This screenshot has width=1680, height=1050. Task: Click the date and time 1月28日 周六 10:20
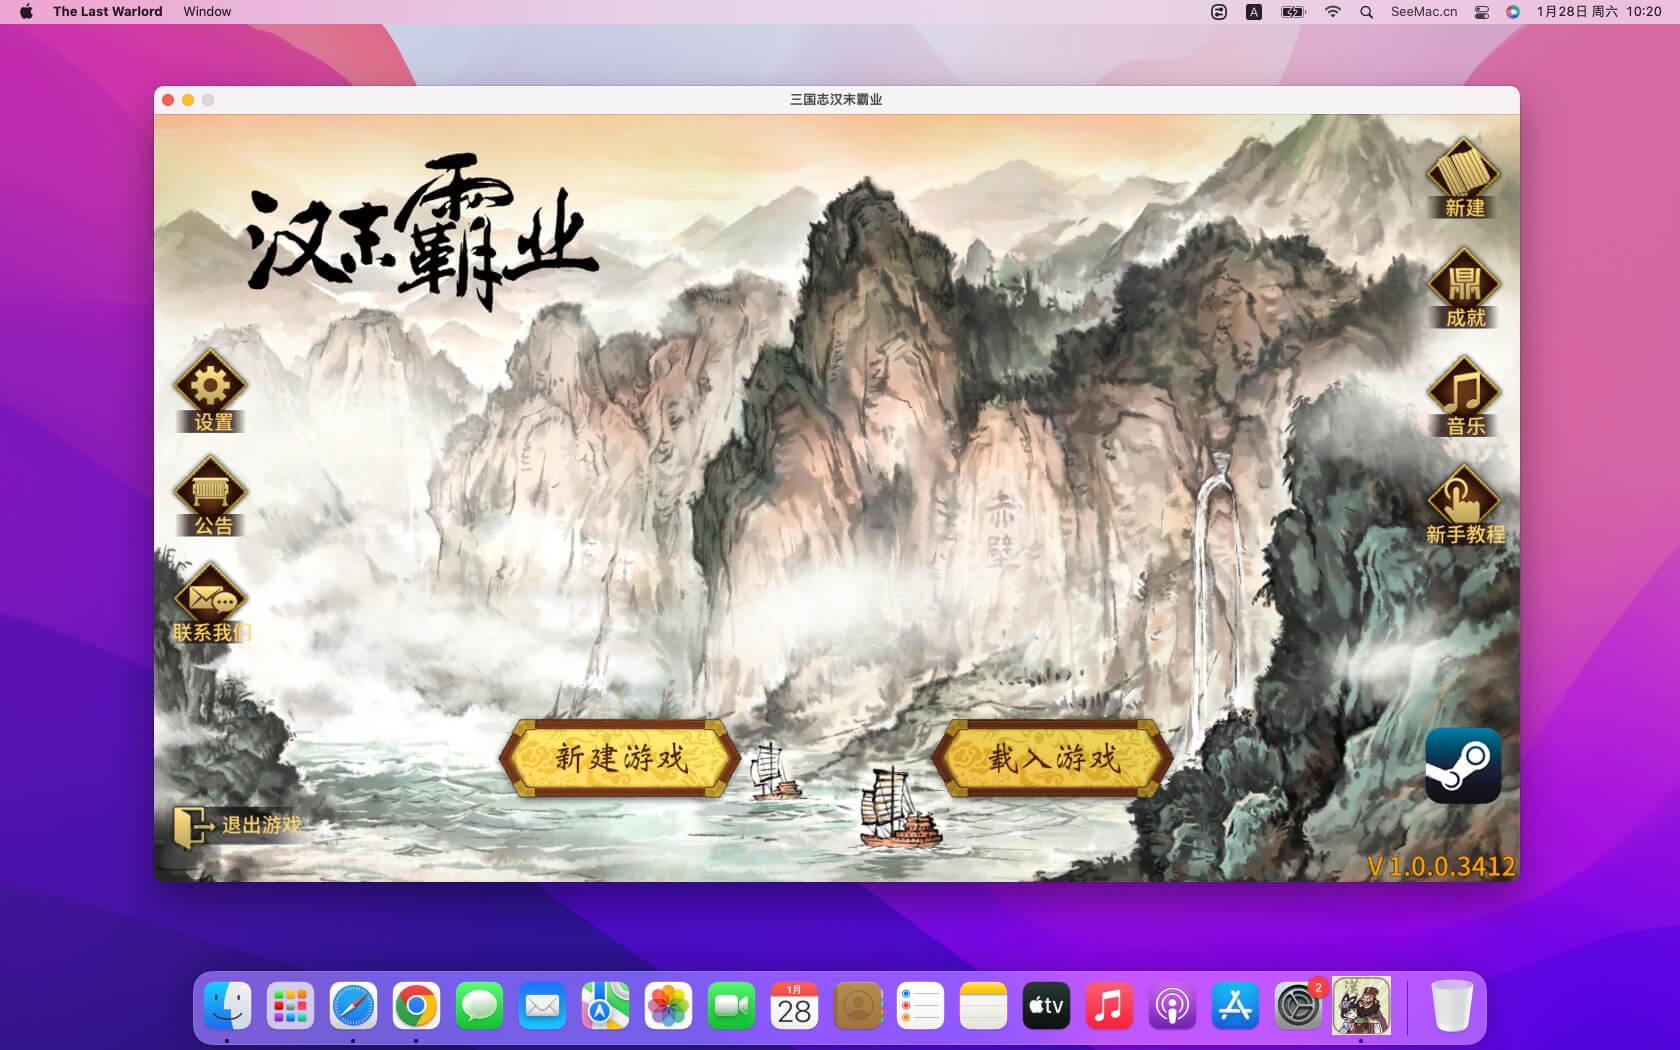point(1598,12)
